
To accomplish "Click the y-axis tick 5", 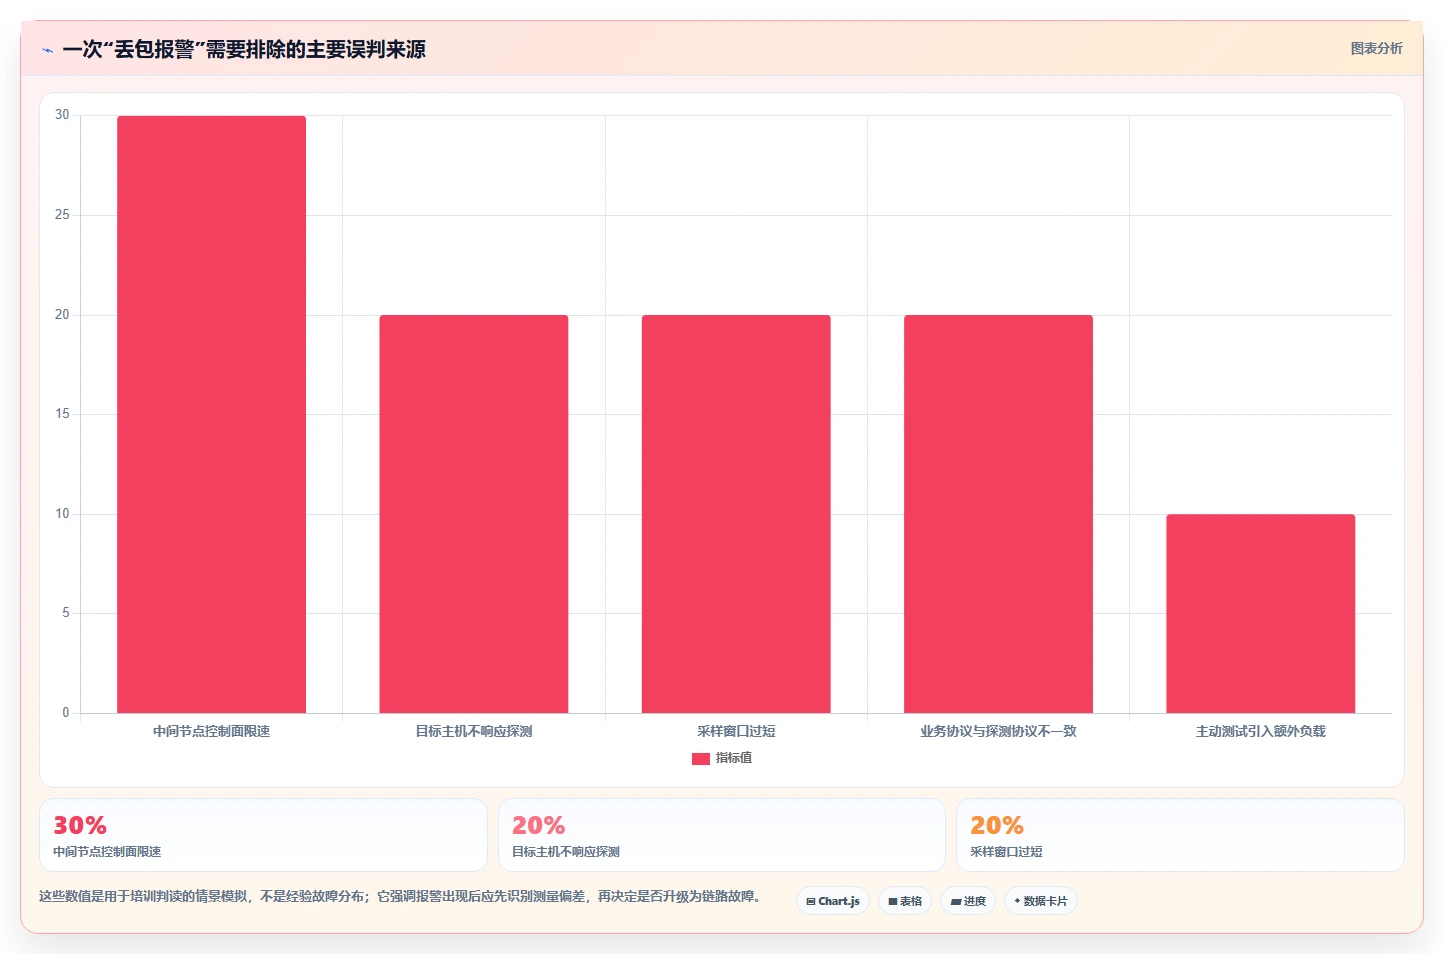I will tap(66, 613).
